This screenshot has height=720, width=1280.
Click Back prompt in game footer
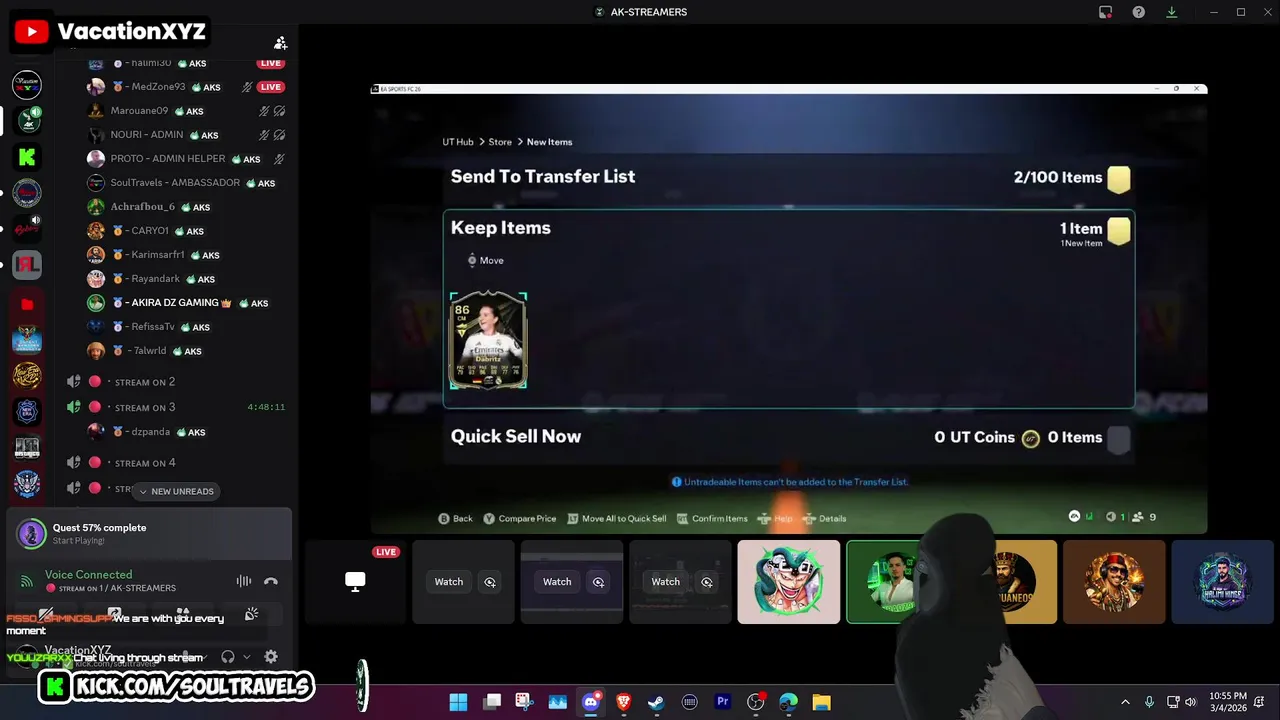click(455, 518)
